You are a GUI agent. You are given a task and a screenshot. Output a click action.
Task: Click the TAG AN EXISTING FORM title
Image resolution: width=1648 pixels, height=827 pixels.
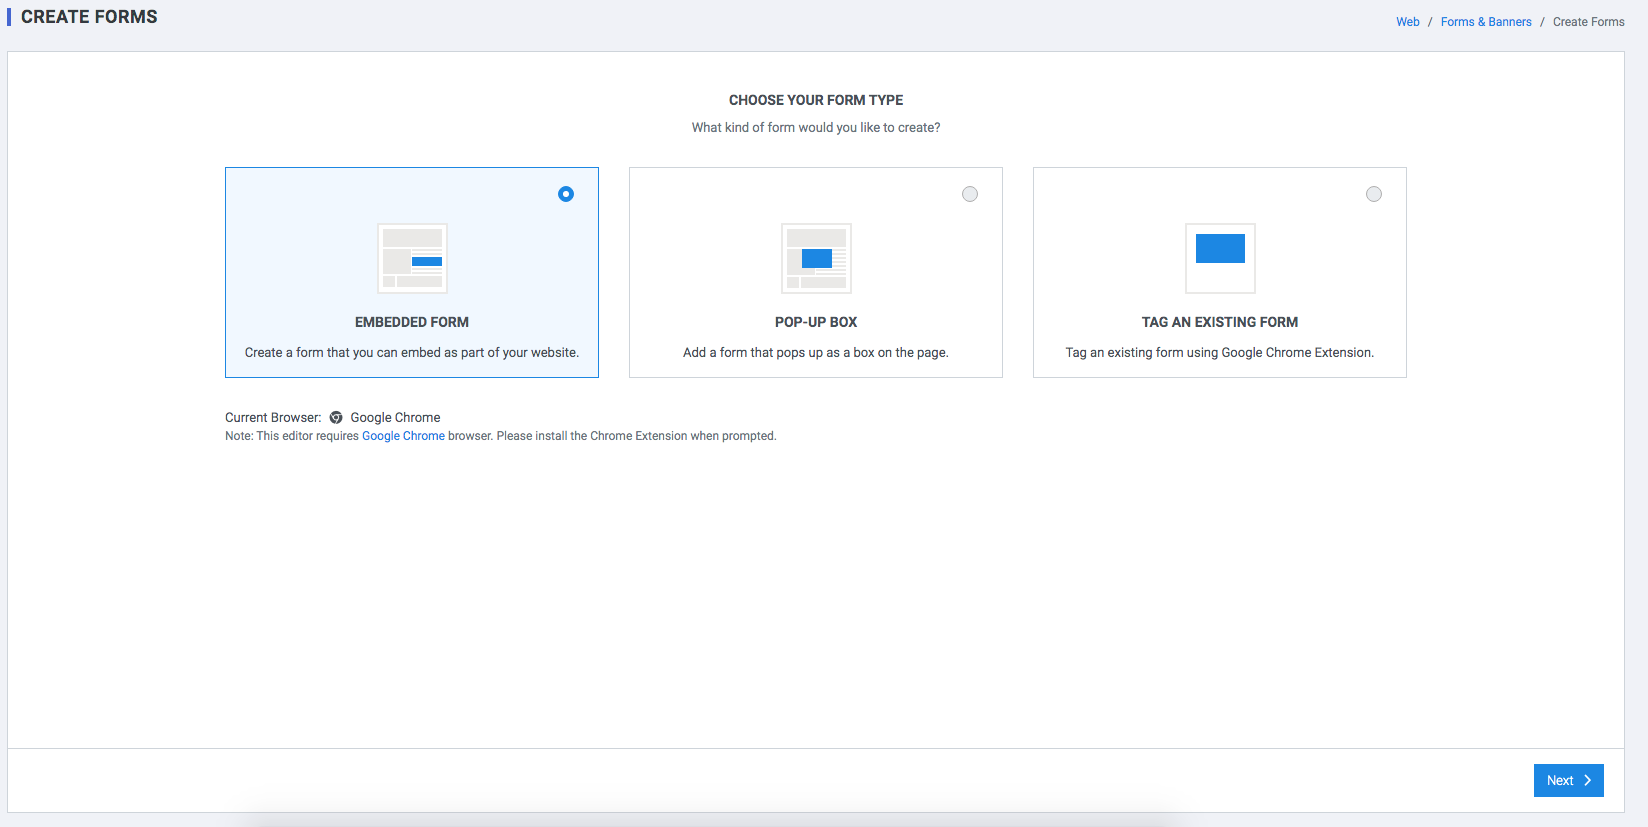pos(1220,322)
